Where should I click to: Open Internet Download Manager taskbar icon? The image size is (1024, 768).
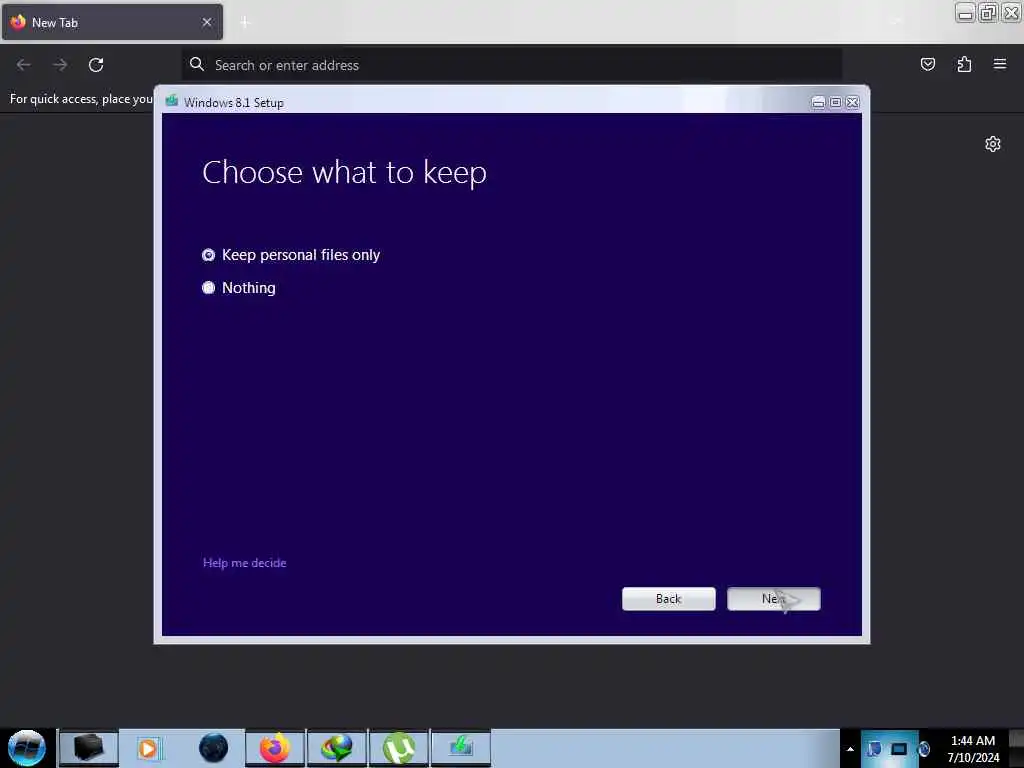(x=337, y=748)
